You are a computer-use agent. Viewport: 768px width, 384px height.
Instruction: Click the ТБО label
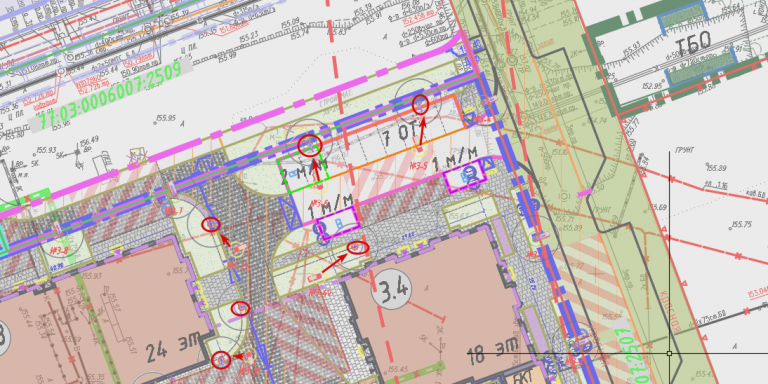point(693,44)
